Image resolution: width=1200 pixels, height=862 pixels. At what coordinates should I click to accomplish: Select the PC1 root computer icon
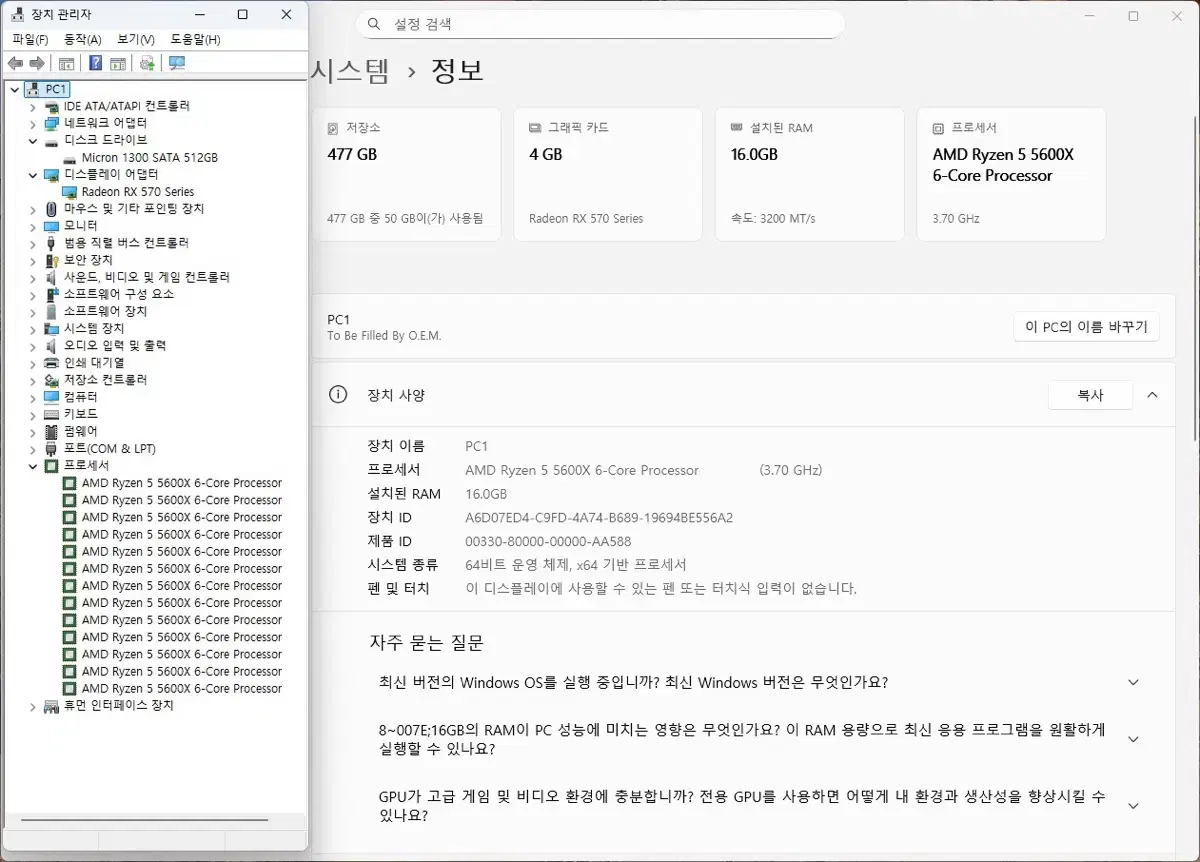(33, 89)
